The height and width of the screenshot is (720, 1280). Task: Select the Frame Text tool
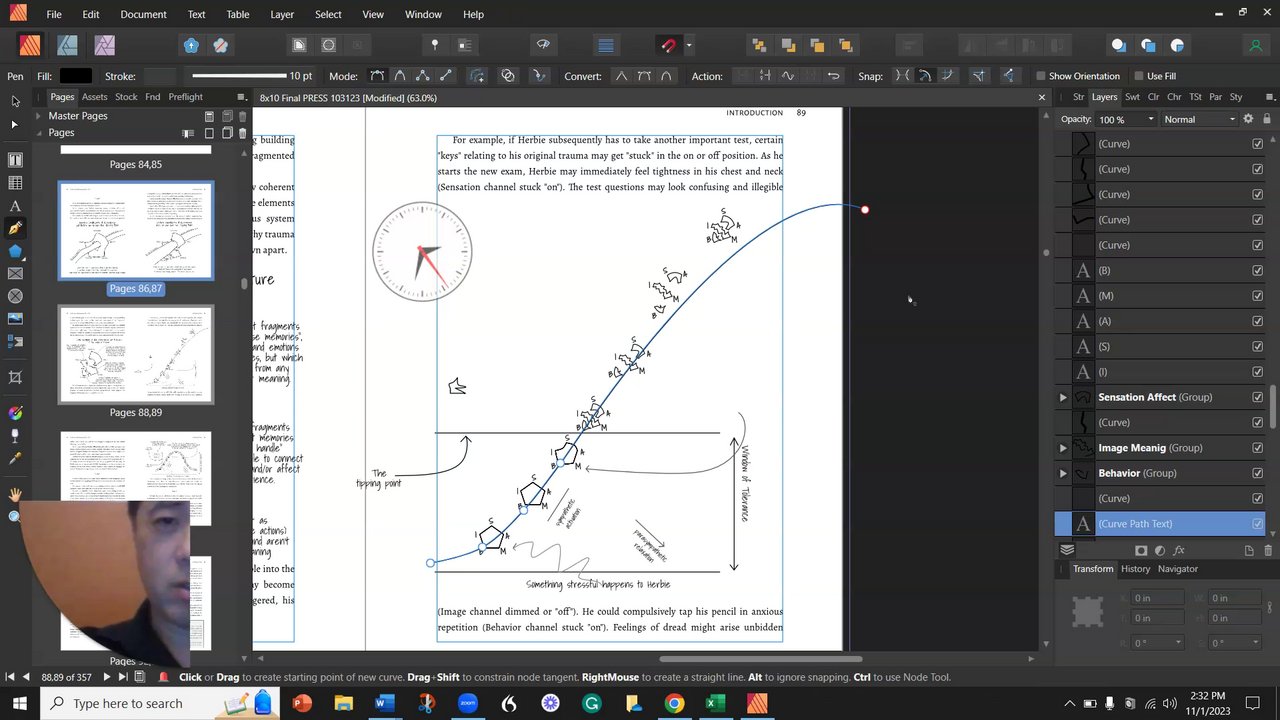[15, 160]
